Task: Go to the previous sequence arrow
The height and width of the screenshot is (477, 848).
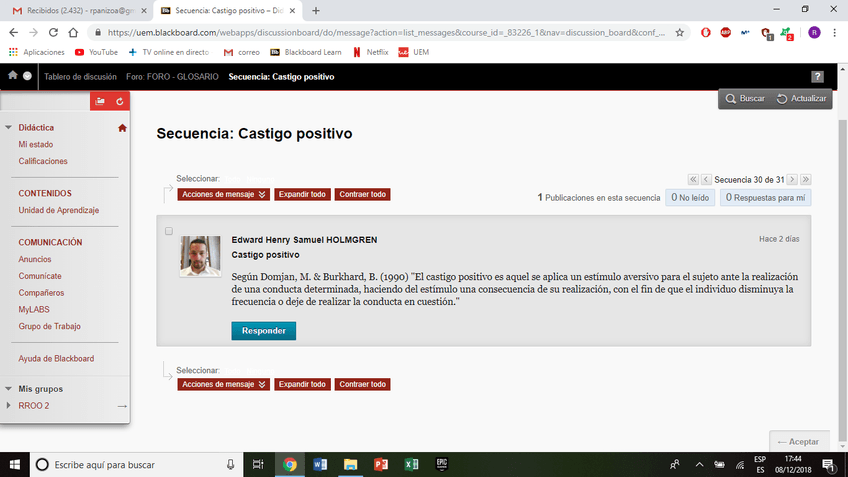Action: pos(706,180)
